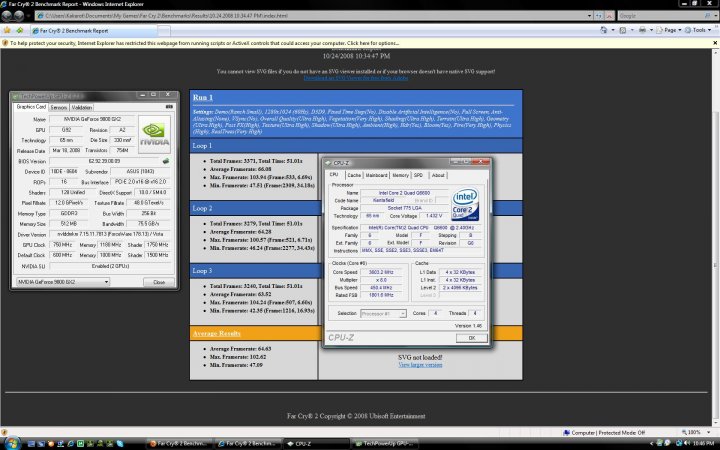The height and width of the screenshot is (450, 720).
Task: Click the search magnifier icon
Action: pos(707,16)
